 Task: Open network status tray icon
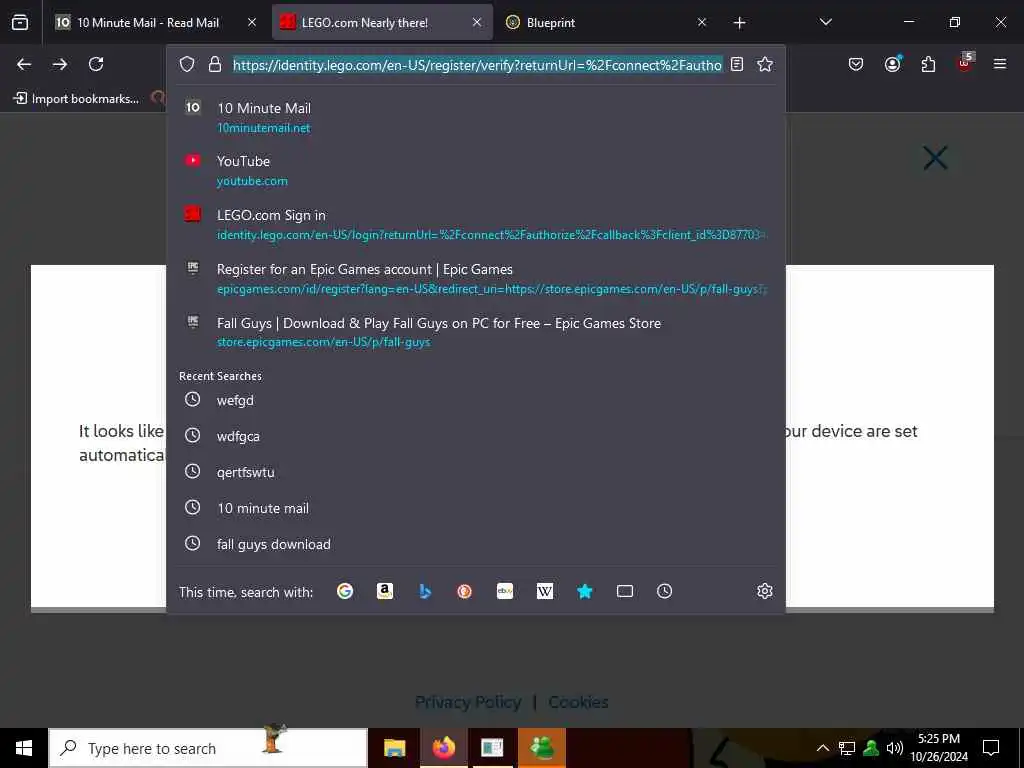tap(846, 748)
